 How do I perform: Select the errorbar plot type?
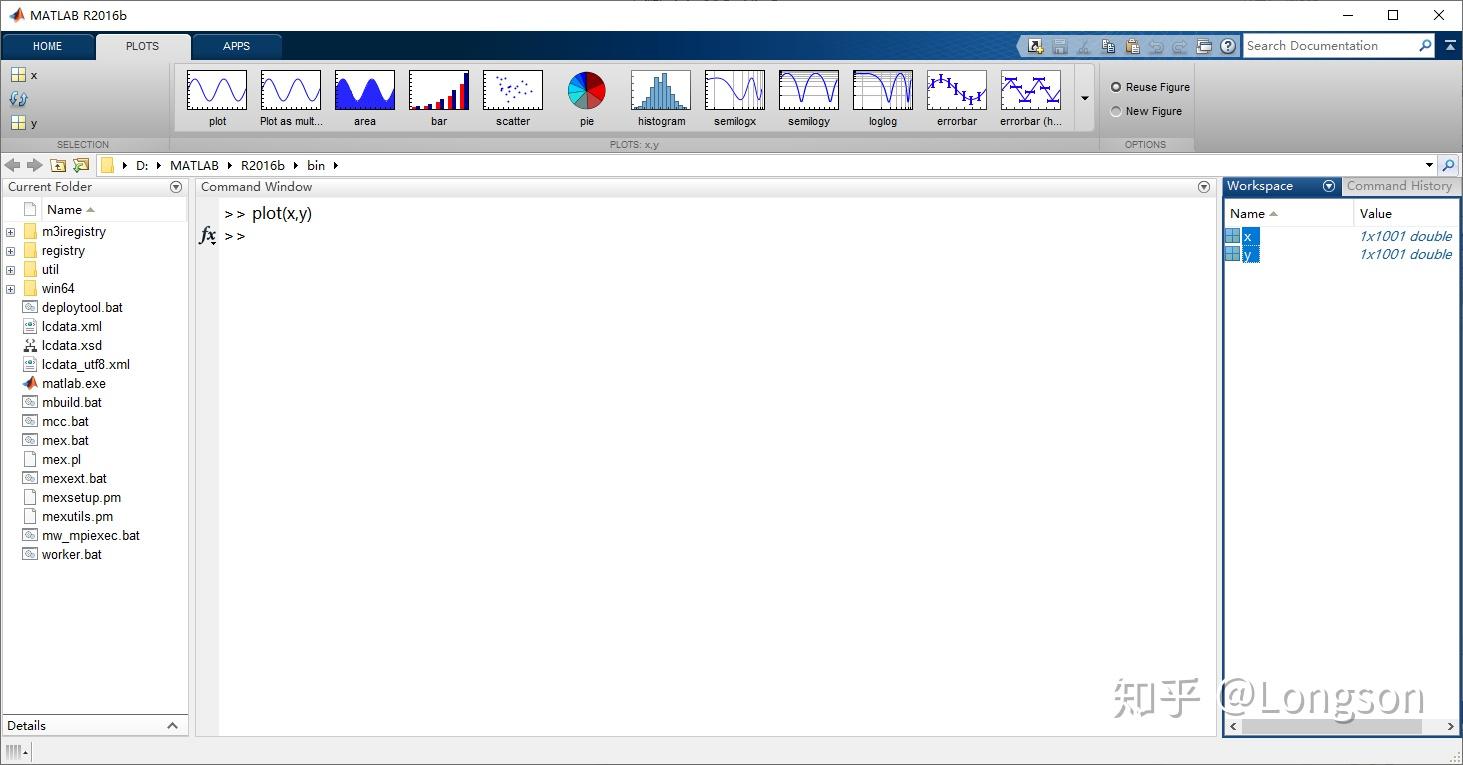pos(957,98)
